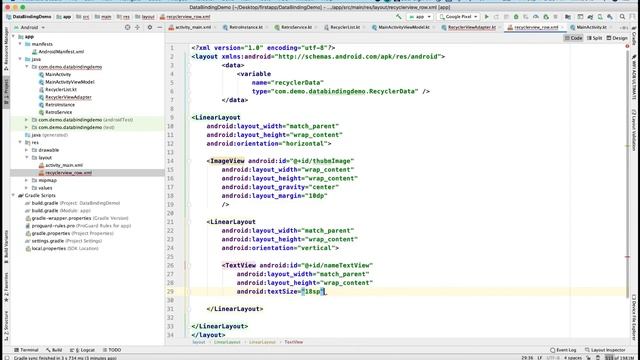Expand the values folder
This screenshot has width=640, height=360.
tap(27, 188)
